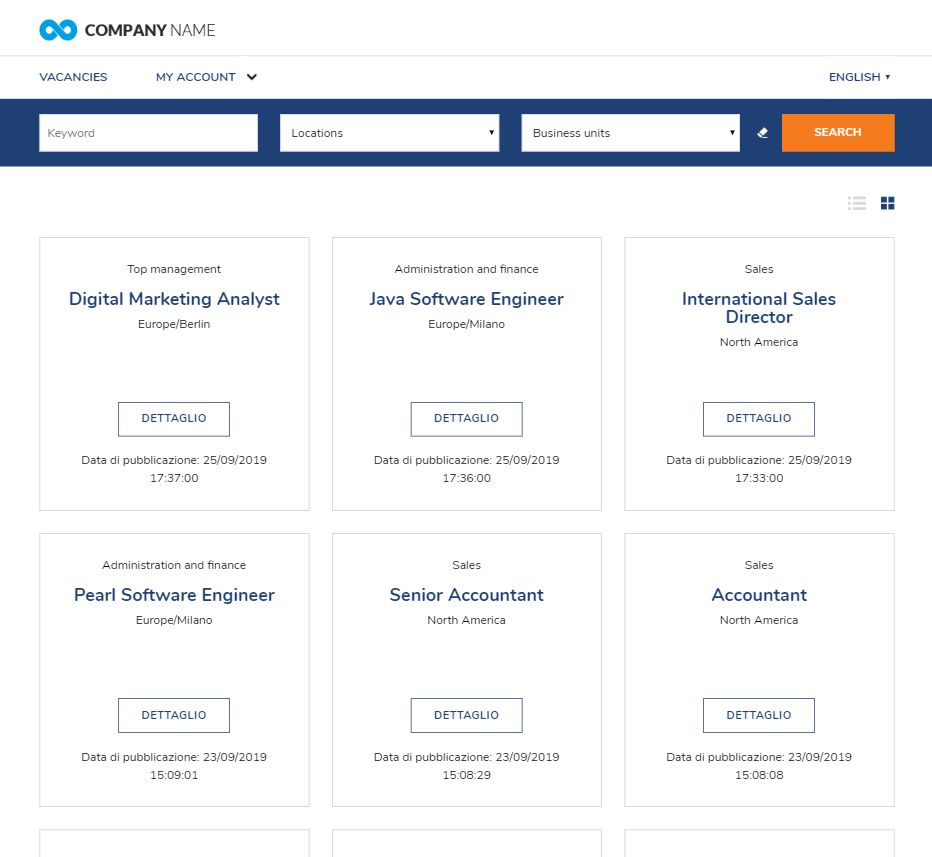Screen dimensions: 932x857
Task: Click the eraser icon to clear search filters
Action: [762, 132]
